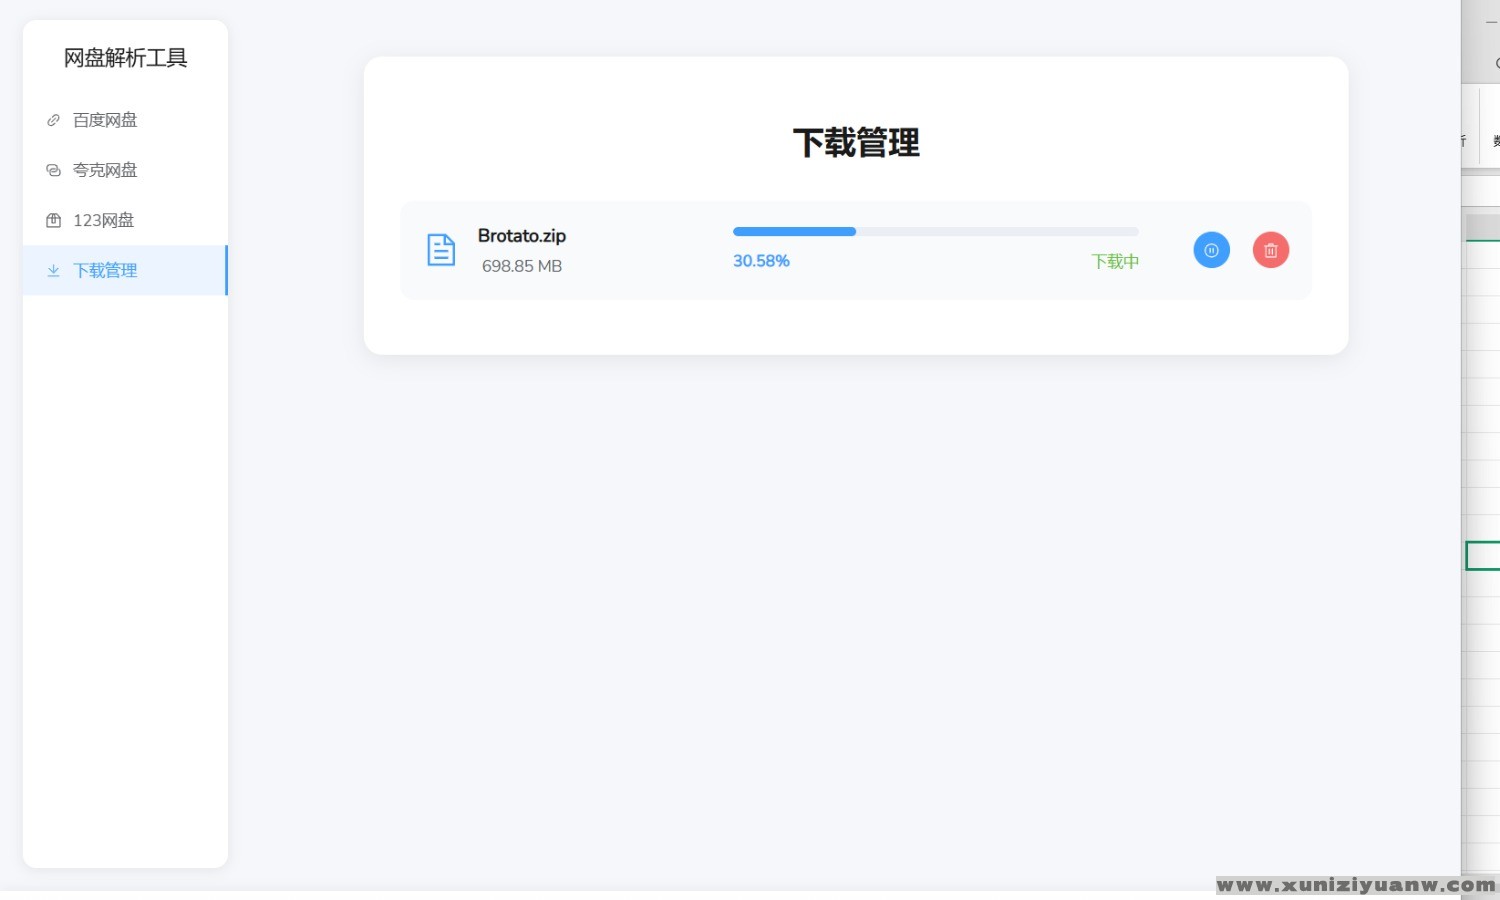1500x900 pixels.
Task: Go to the 123网盘 section
Action: coord(103,220)
